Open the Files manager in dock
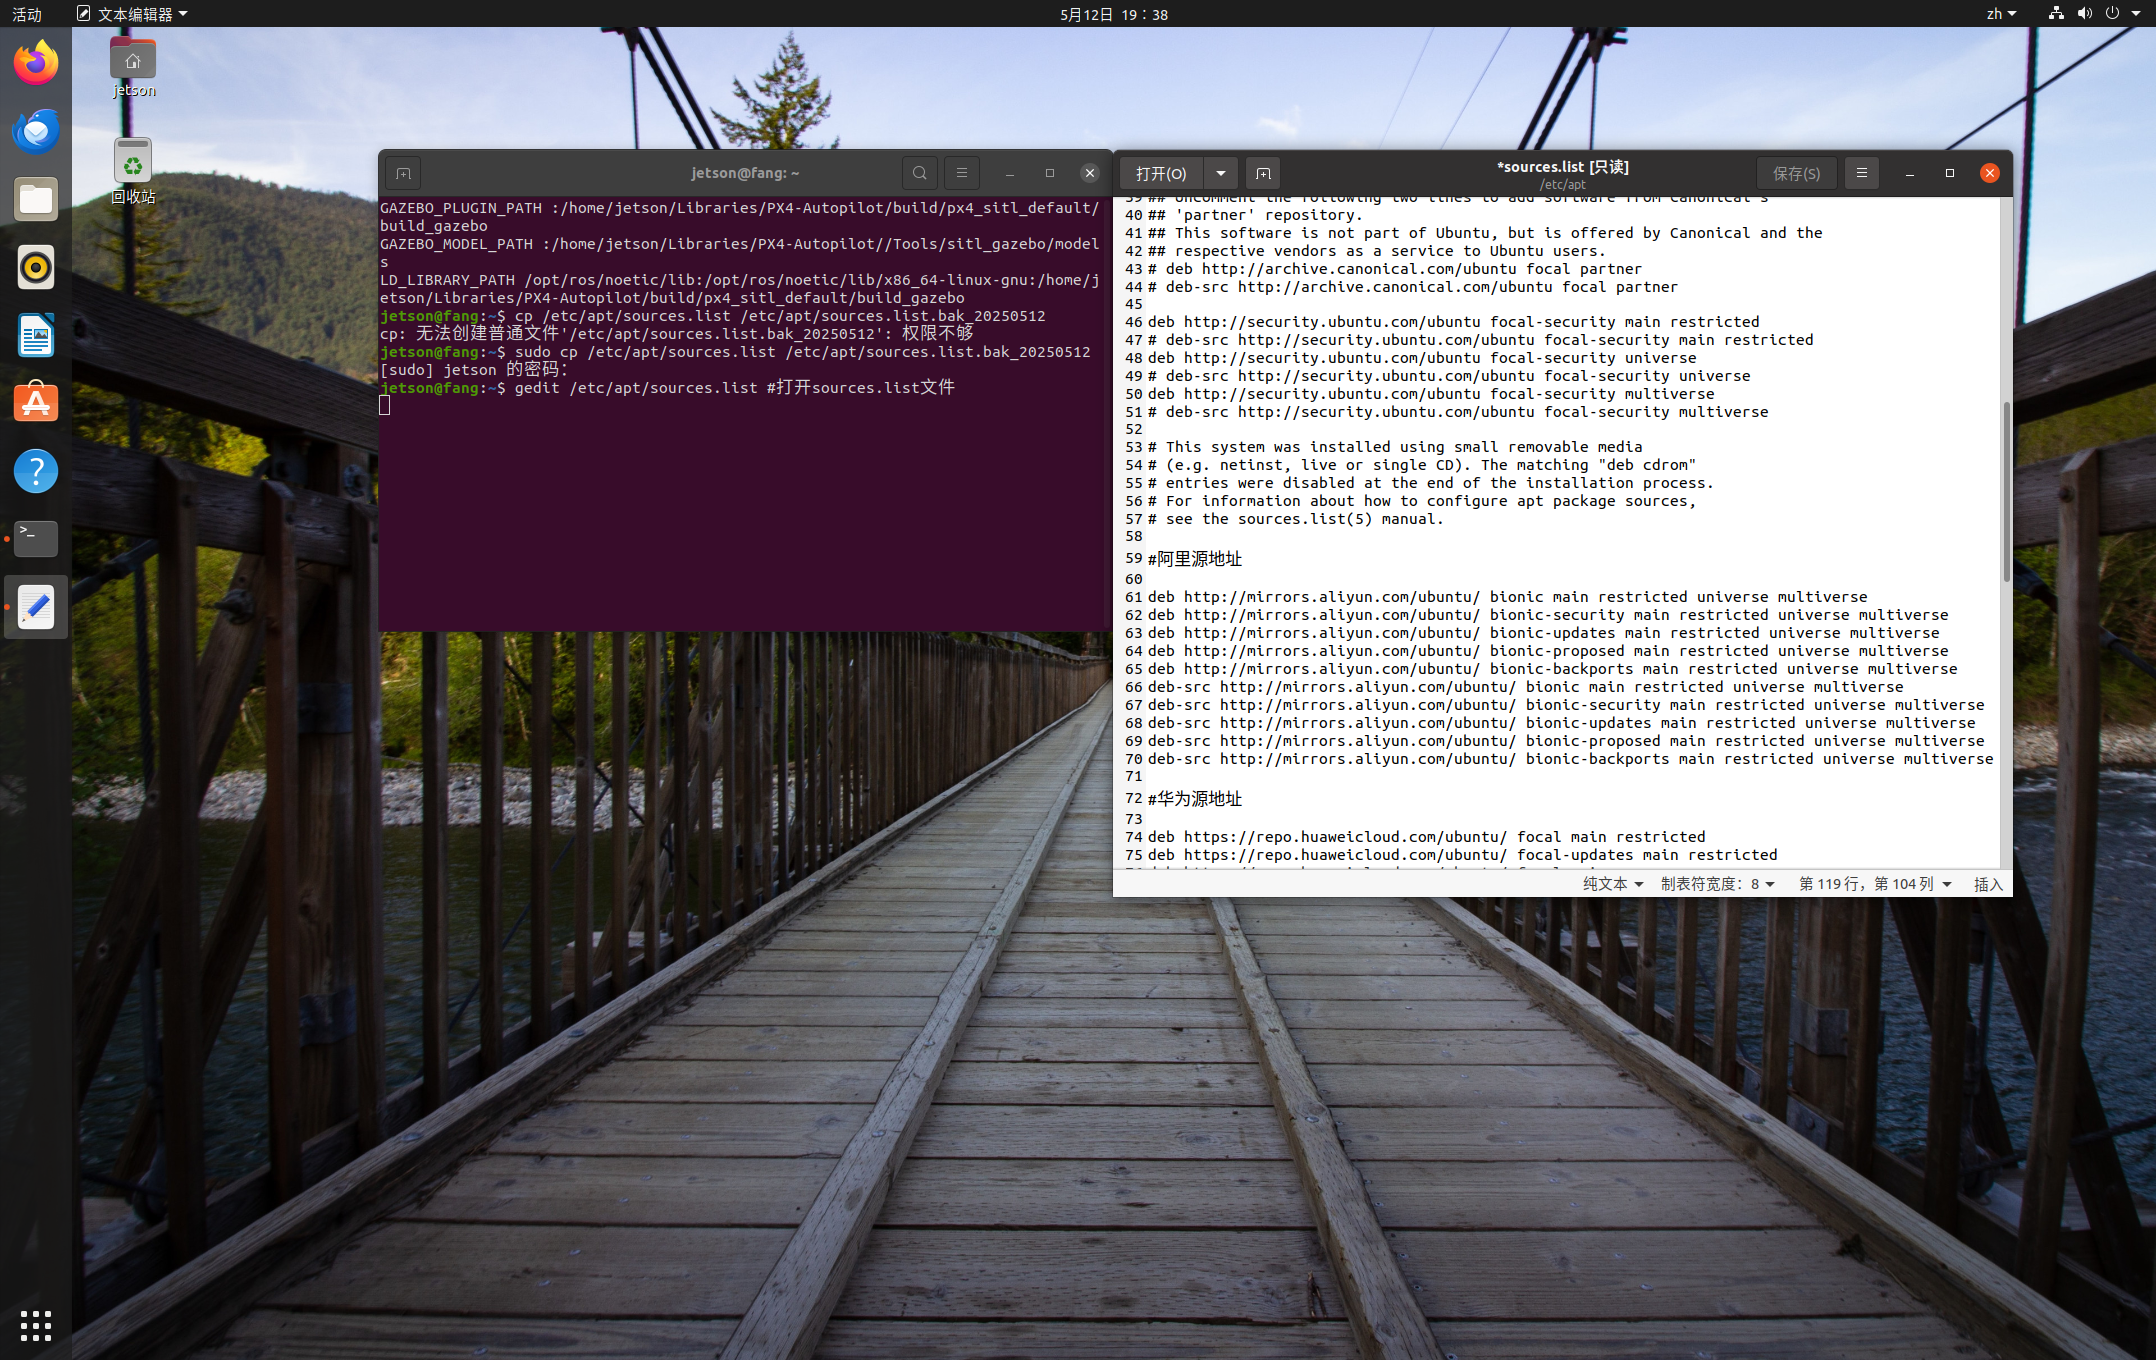Screen dimensions: 2156x1360 [x=36, y=199]
